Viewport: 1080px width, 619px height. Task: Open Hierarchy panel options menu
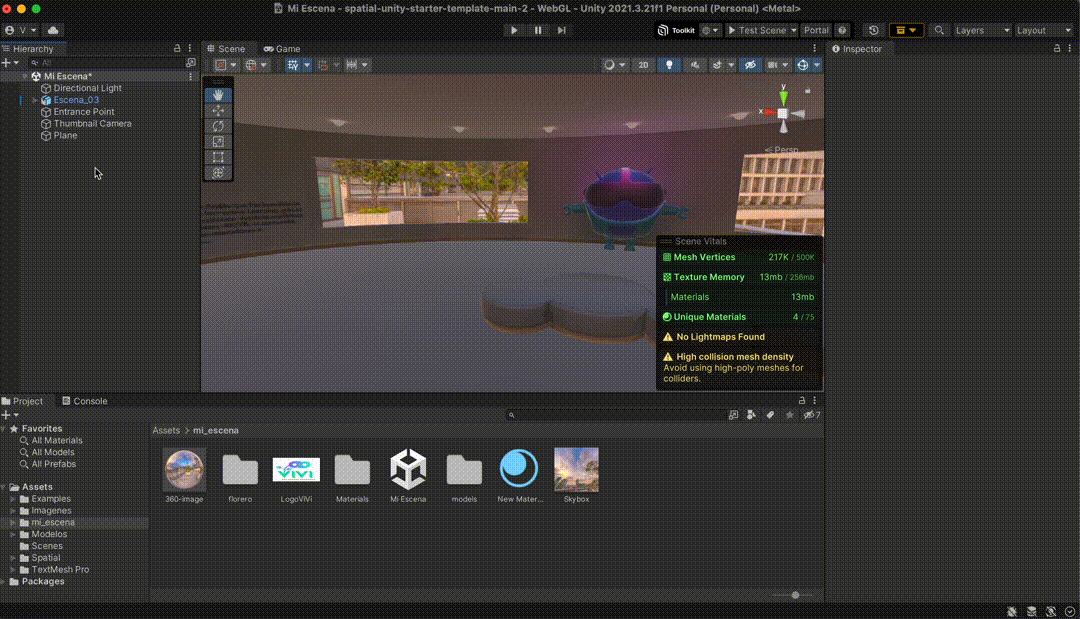[x=190, y=49]
